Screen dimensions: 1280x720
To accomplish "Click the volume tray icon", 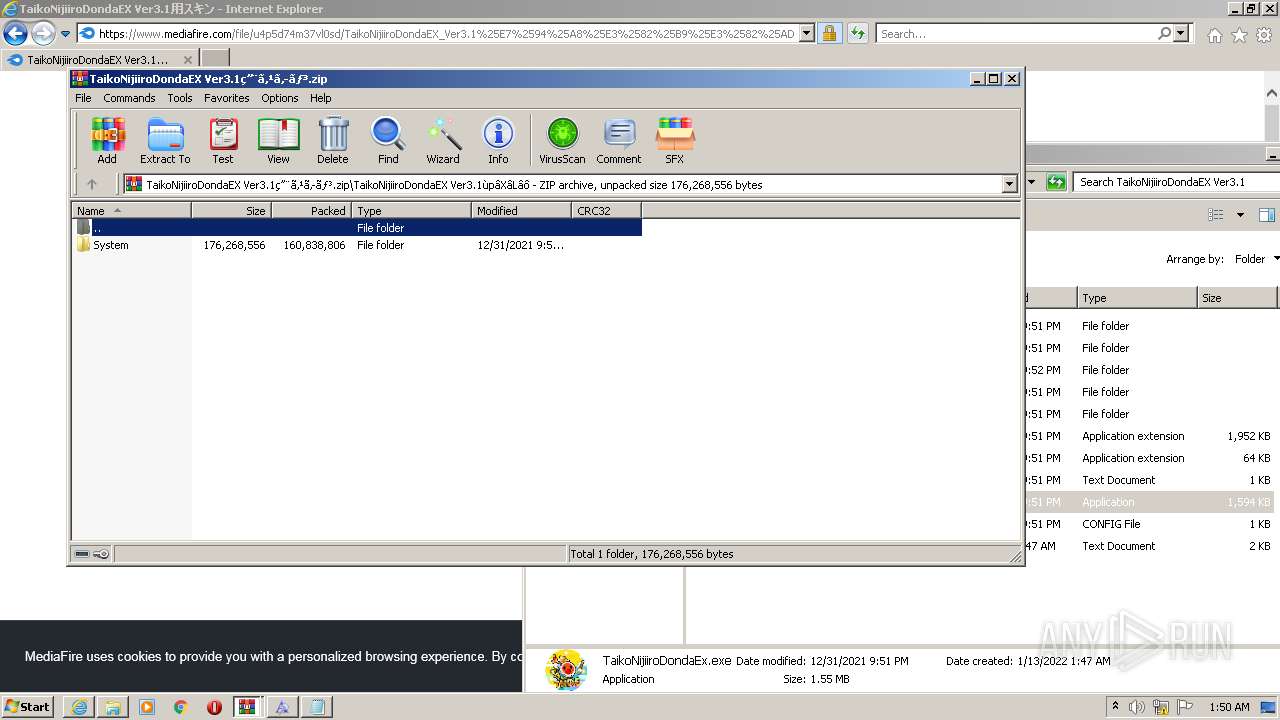I will click(x=1137, y=707).
